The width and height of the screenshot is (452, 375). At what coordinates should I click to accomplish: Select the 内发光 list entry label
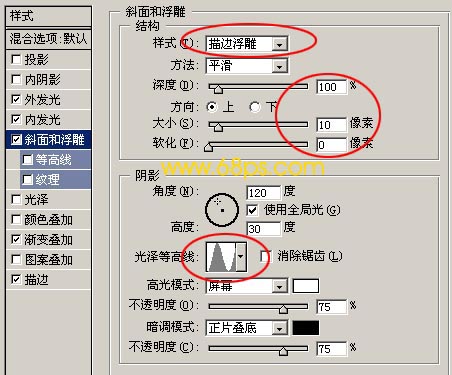coord(42,120)
